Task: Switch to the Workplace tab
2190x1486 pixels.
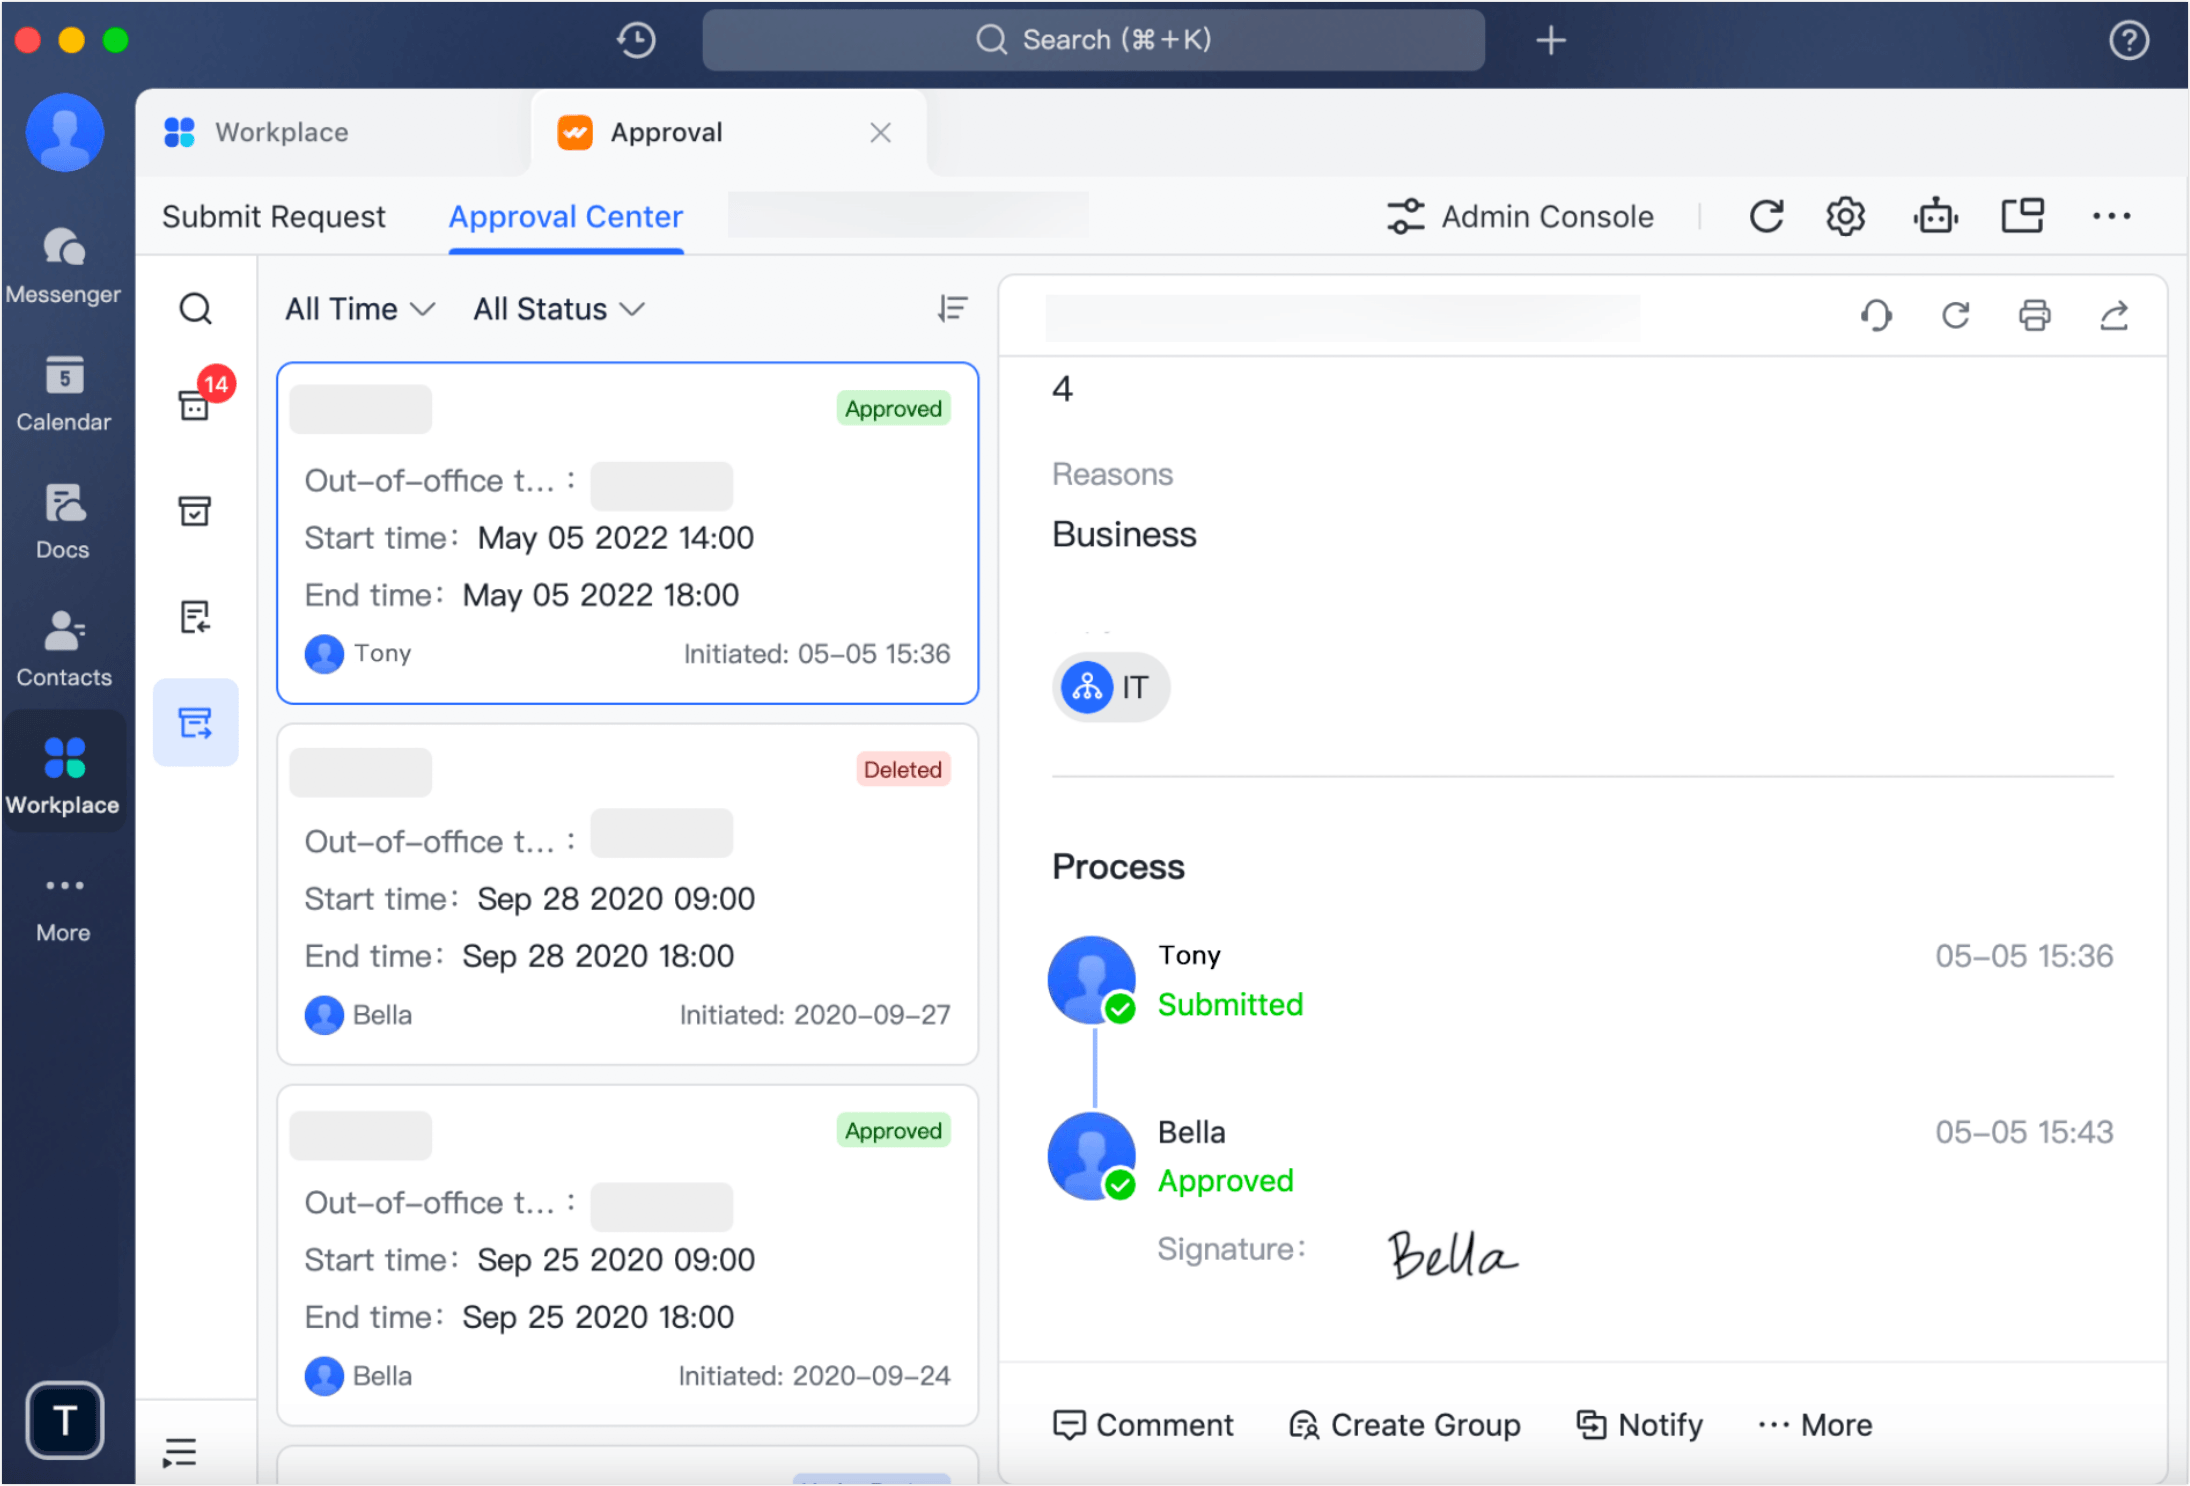Action: (x=282, y=132)
